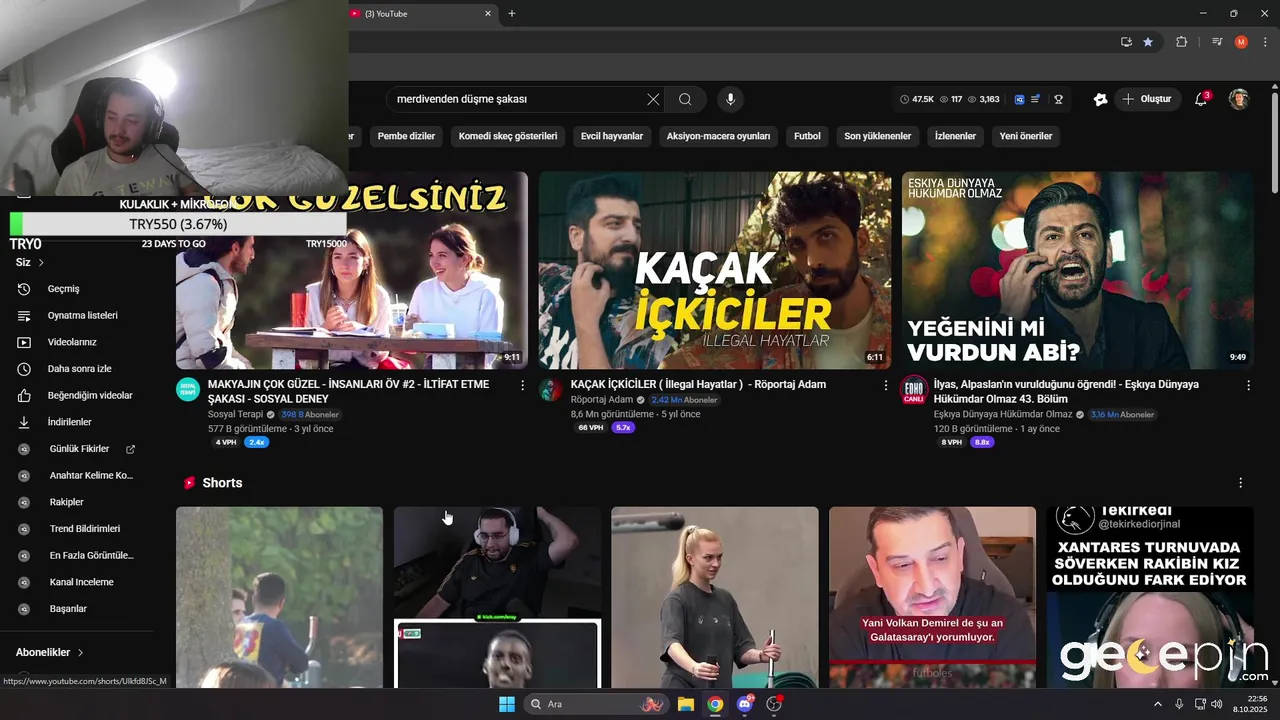Select Son yüklenenler chip
This screenshot has width=1280, height=720.
[877, 136]
